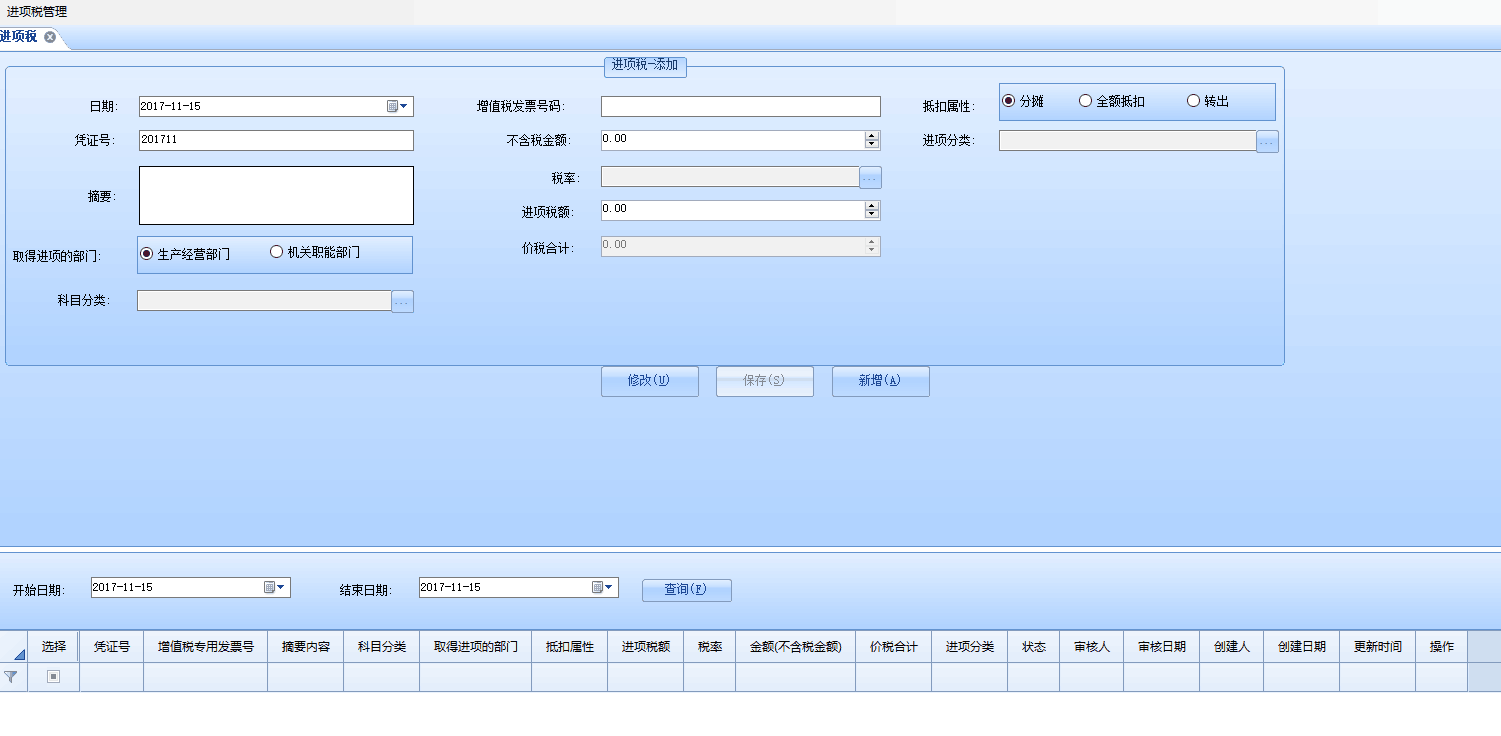The width and height of the screenshot is (1501, 736).
Task: Click into the 增值税发票号码 input field
Action: [740, 106]
